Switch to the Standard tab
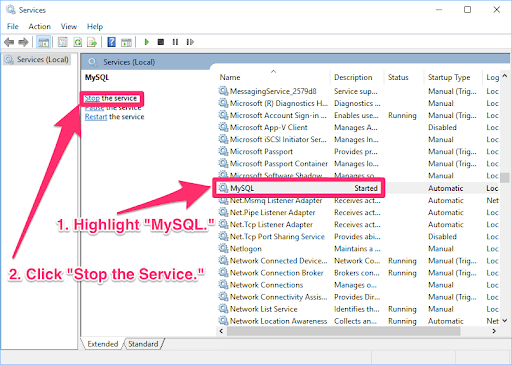This screenshot has height=365, width=512. (143, 344)
